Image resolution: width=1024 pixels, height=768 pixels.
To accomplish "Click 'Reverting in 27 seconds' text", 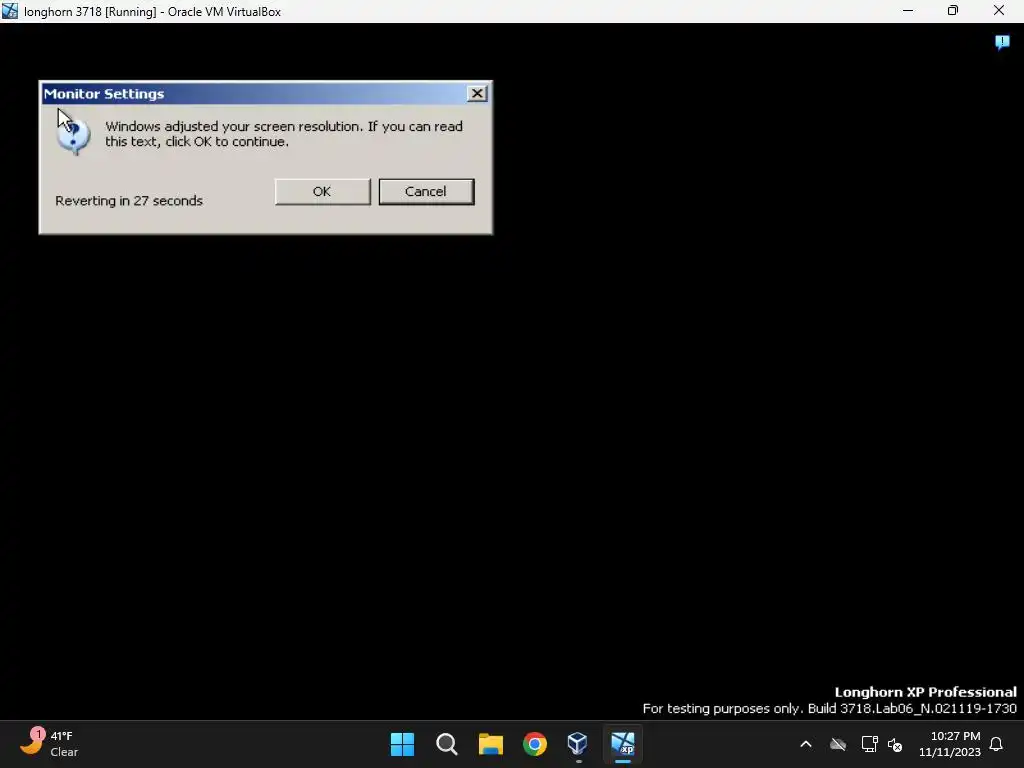I will point(129,200).
